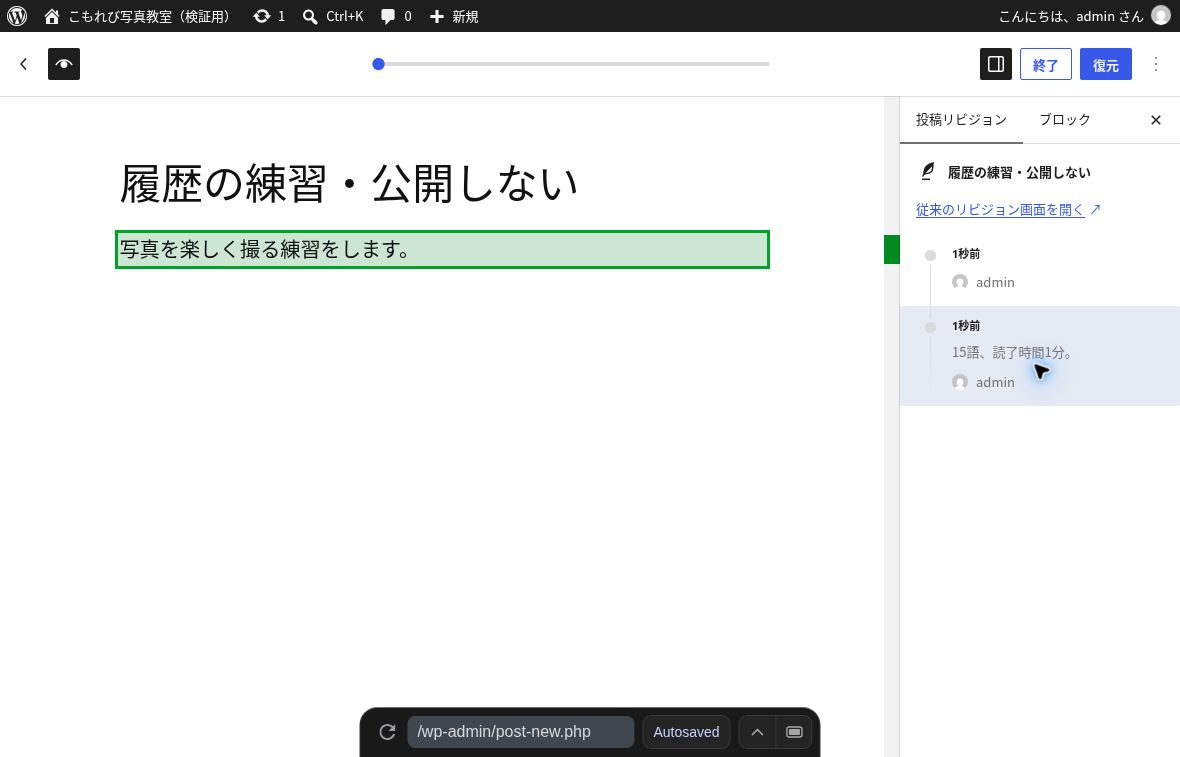1180x757 pixels.
Task: Select the first 1秒前 revision without word count
Action: coord(1040,269)
